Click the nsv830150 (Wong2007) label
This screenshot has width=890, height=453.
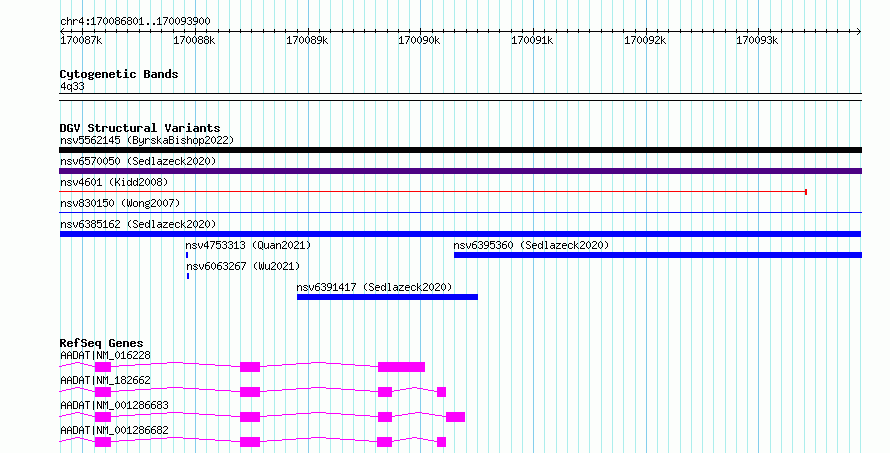(x=120, y=203)
